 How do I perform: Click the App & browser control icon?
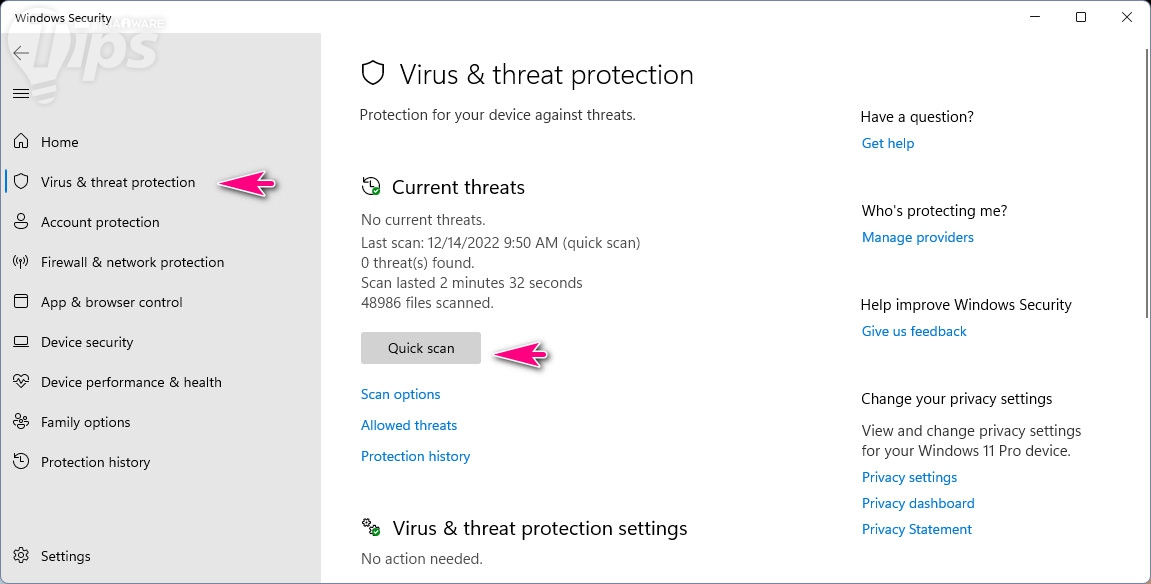pos(21,302)
